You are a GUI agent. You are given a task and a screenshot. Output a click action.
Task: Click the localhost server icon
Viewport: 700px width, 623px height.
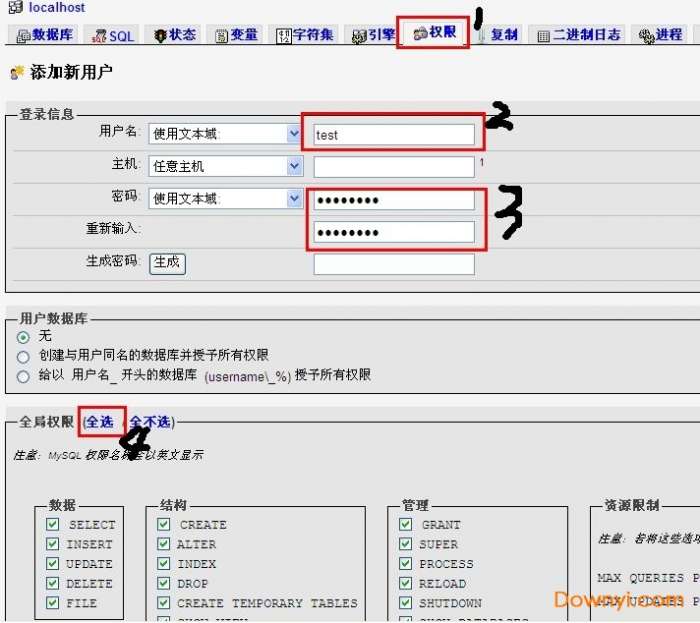tap(16, 7)
